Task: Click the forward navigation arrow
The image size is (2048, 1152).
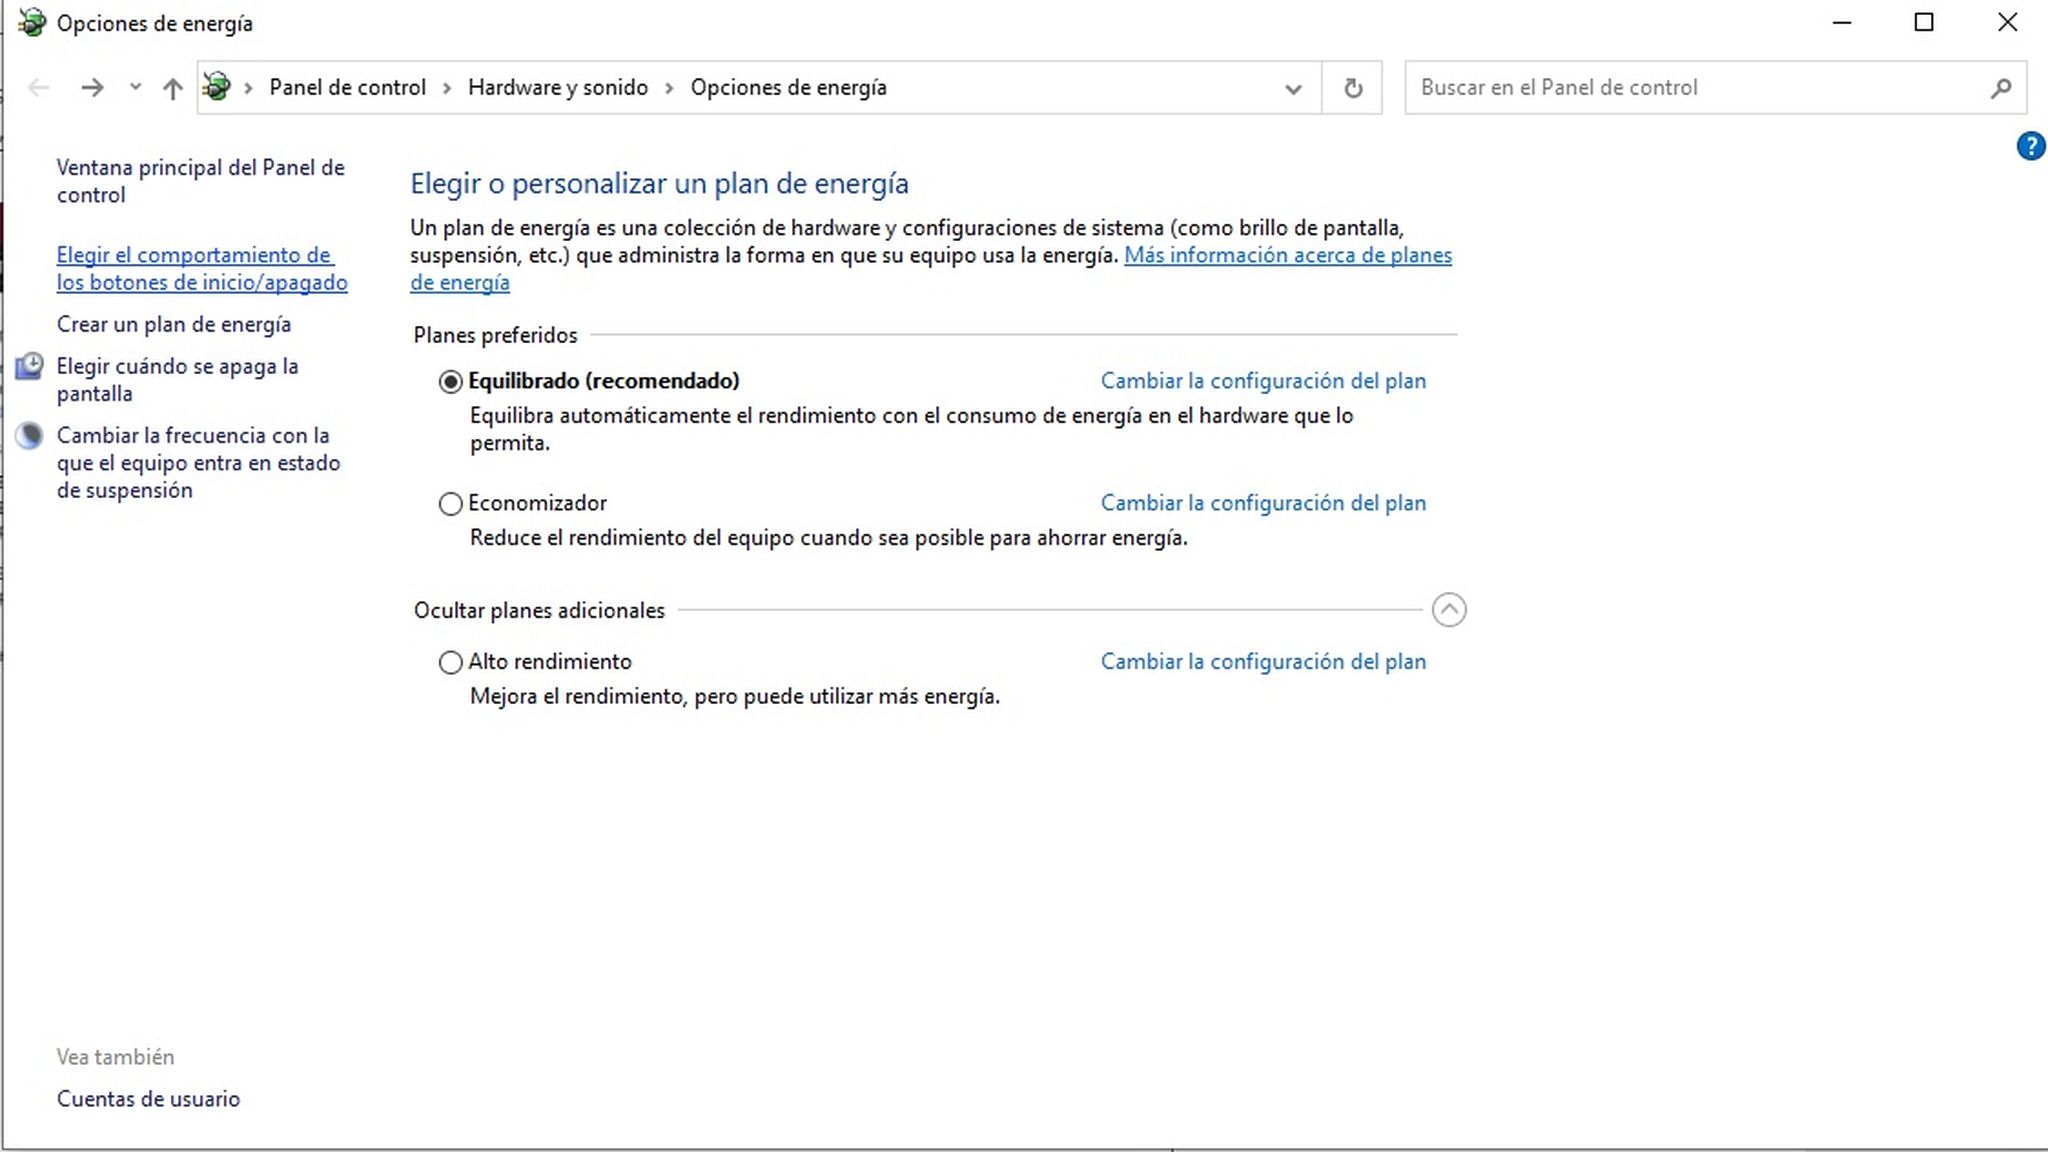Action: [94, 88]
